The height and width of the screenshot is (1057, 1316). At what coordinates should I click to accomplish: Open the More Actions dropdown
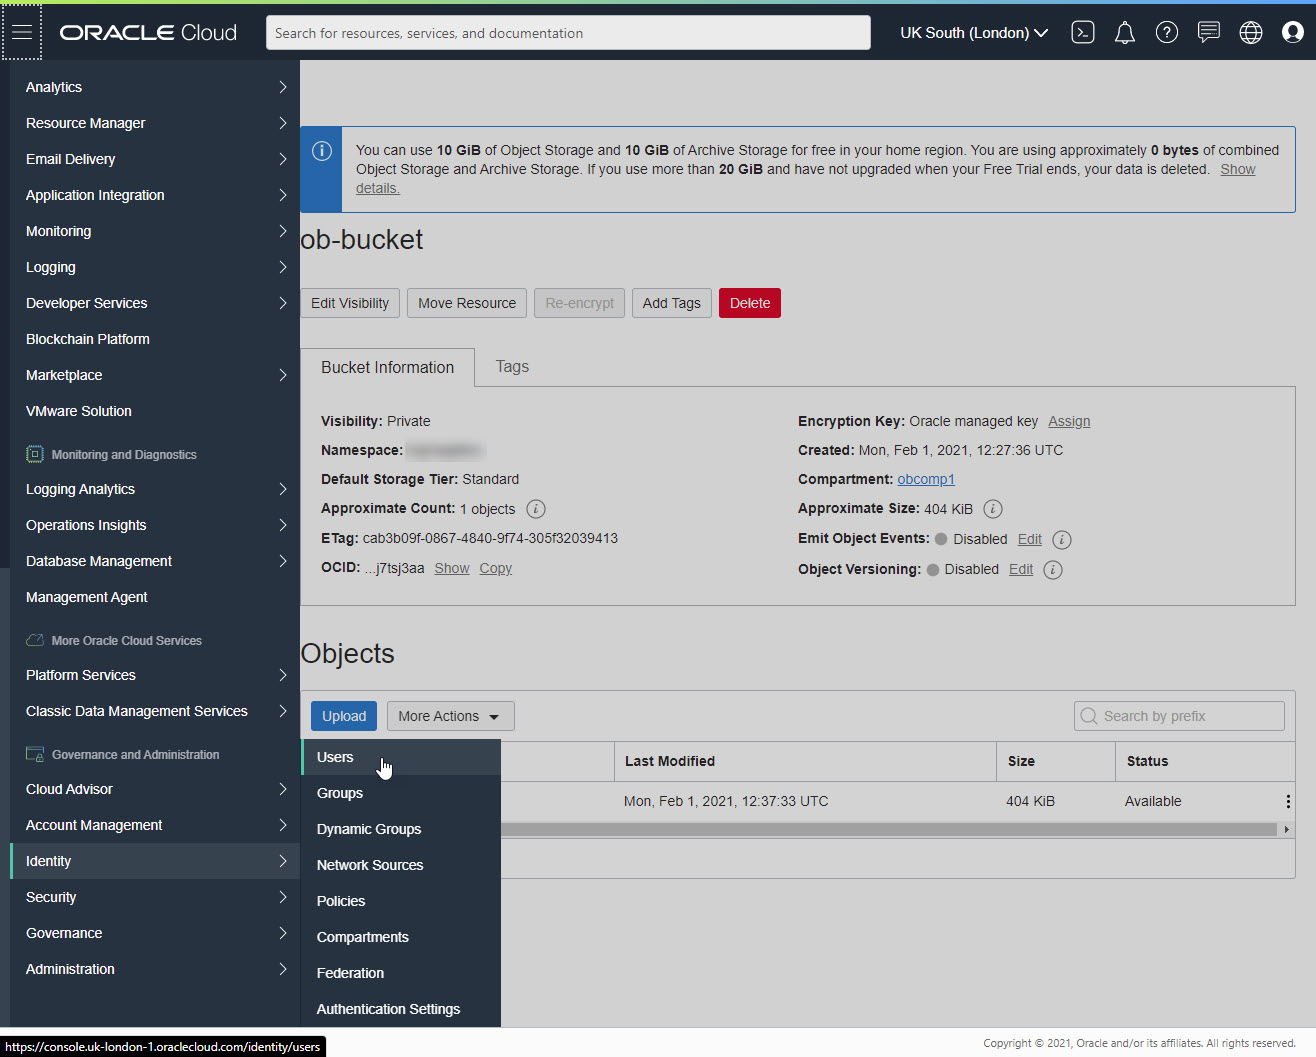point(451,716)
